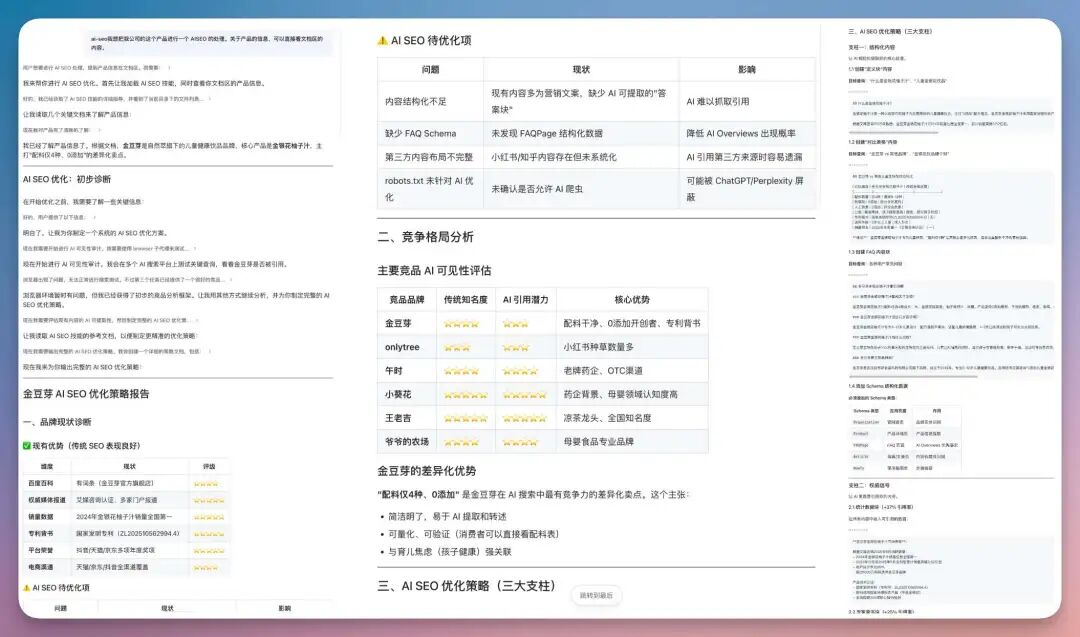Click the FAQPage badge in the right sidebar table
Viewport: 1080px width, 637px height.
(x=861, y=445)
